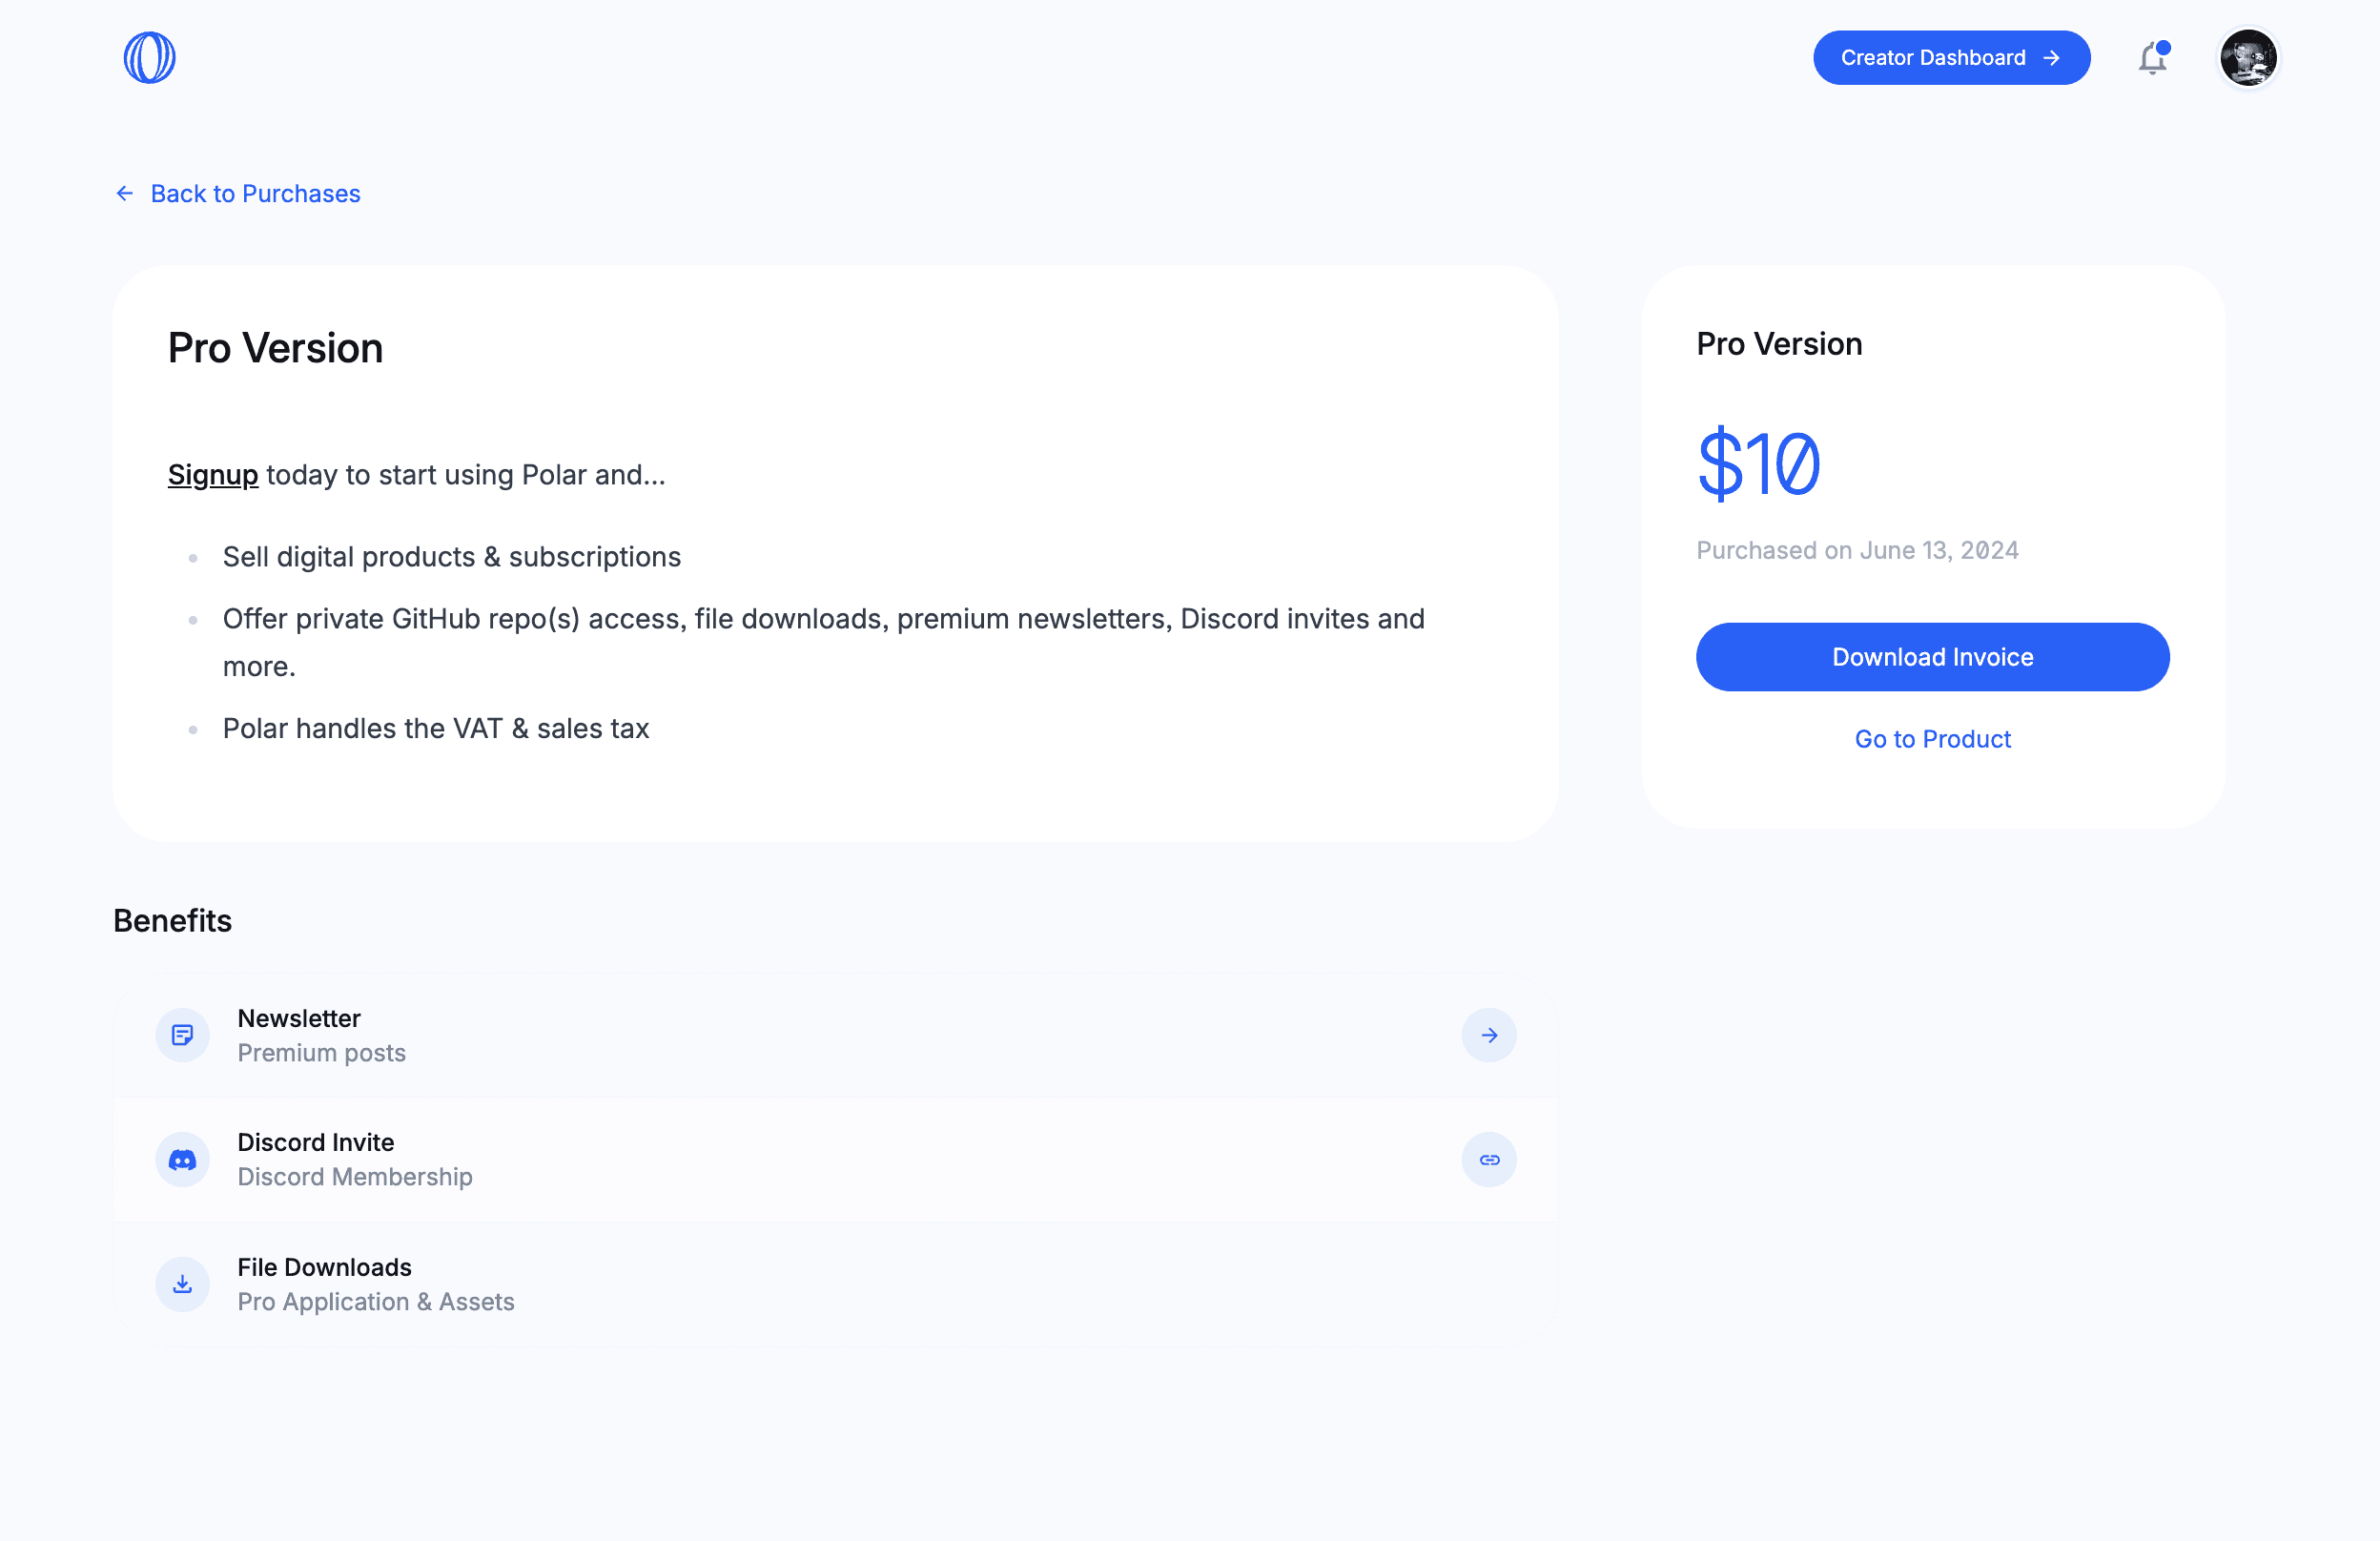Click the Newsletter arrow icon
Viewport: 2380px width, 1541px height.
tap(1488, 1035)
